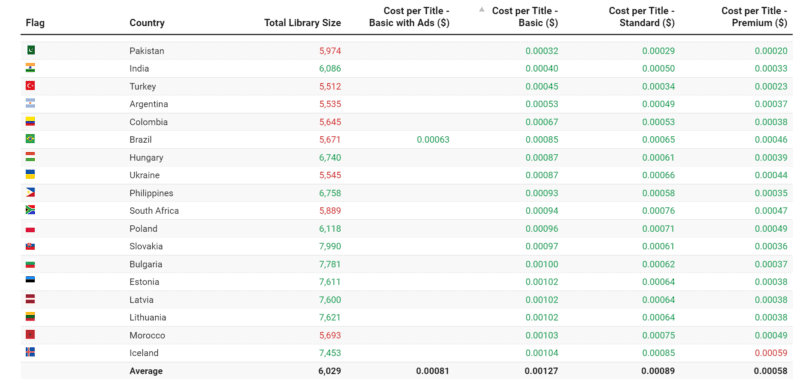This screenshot has height=389, width=812.
Task: Click India's library size 6,086
Action: point(330,68)
